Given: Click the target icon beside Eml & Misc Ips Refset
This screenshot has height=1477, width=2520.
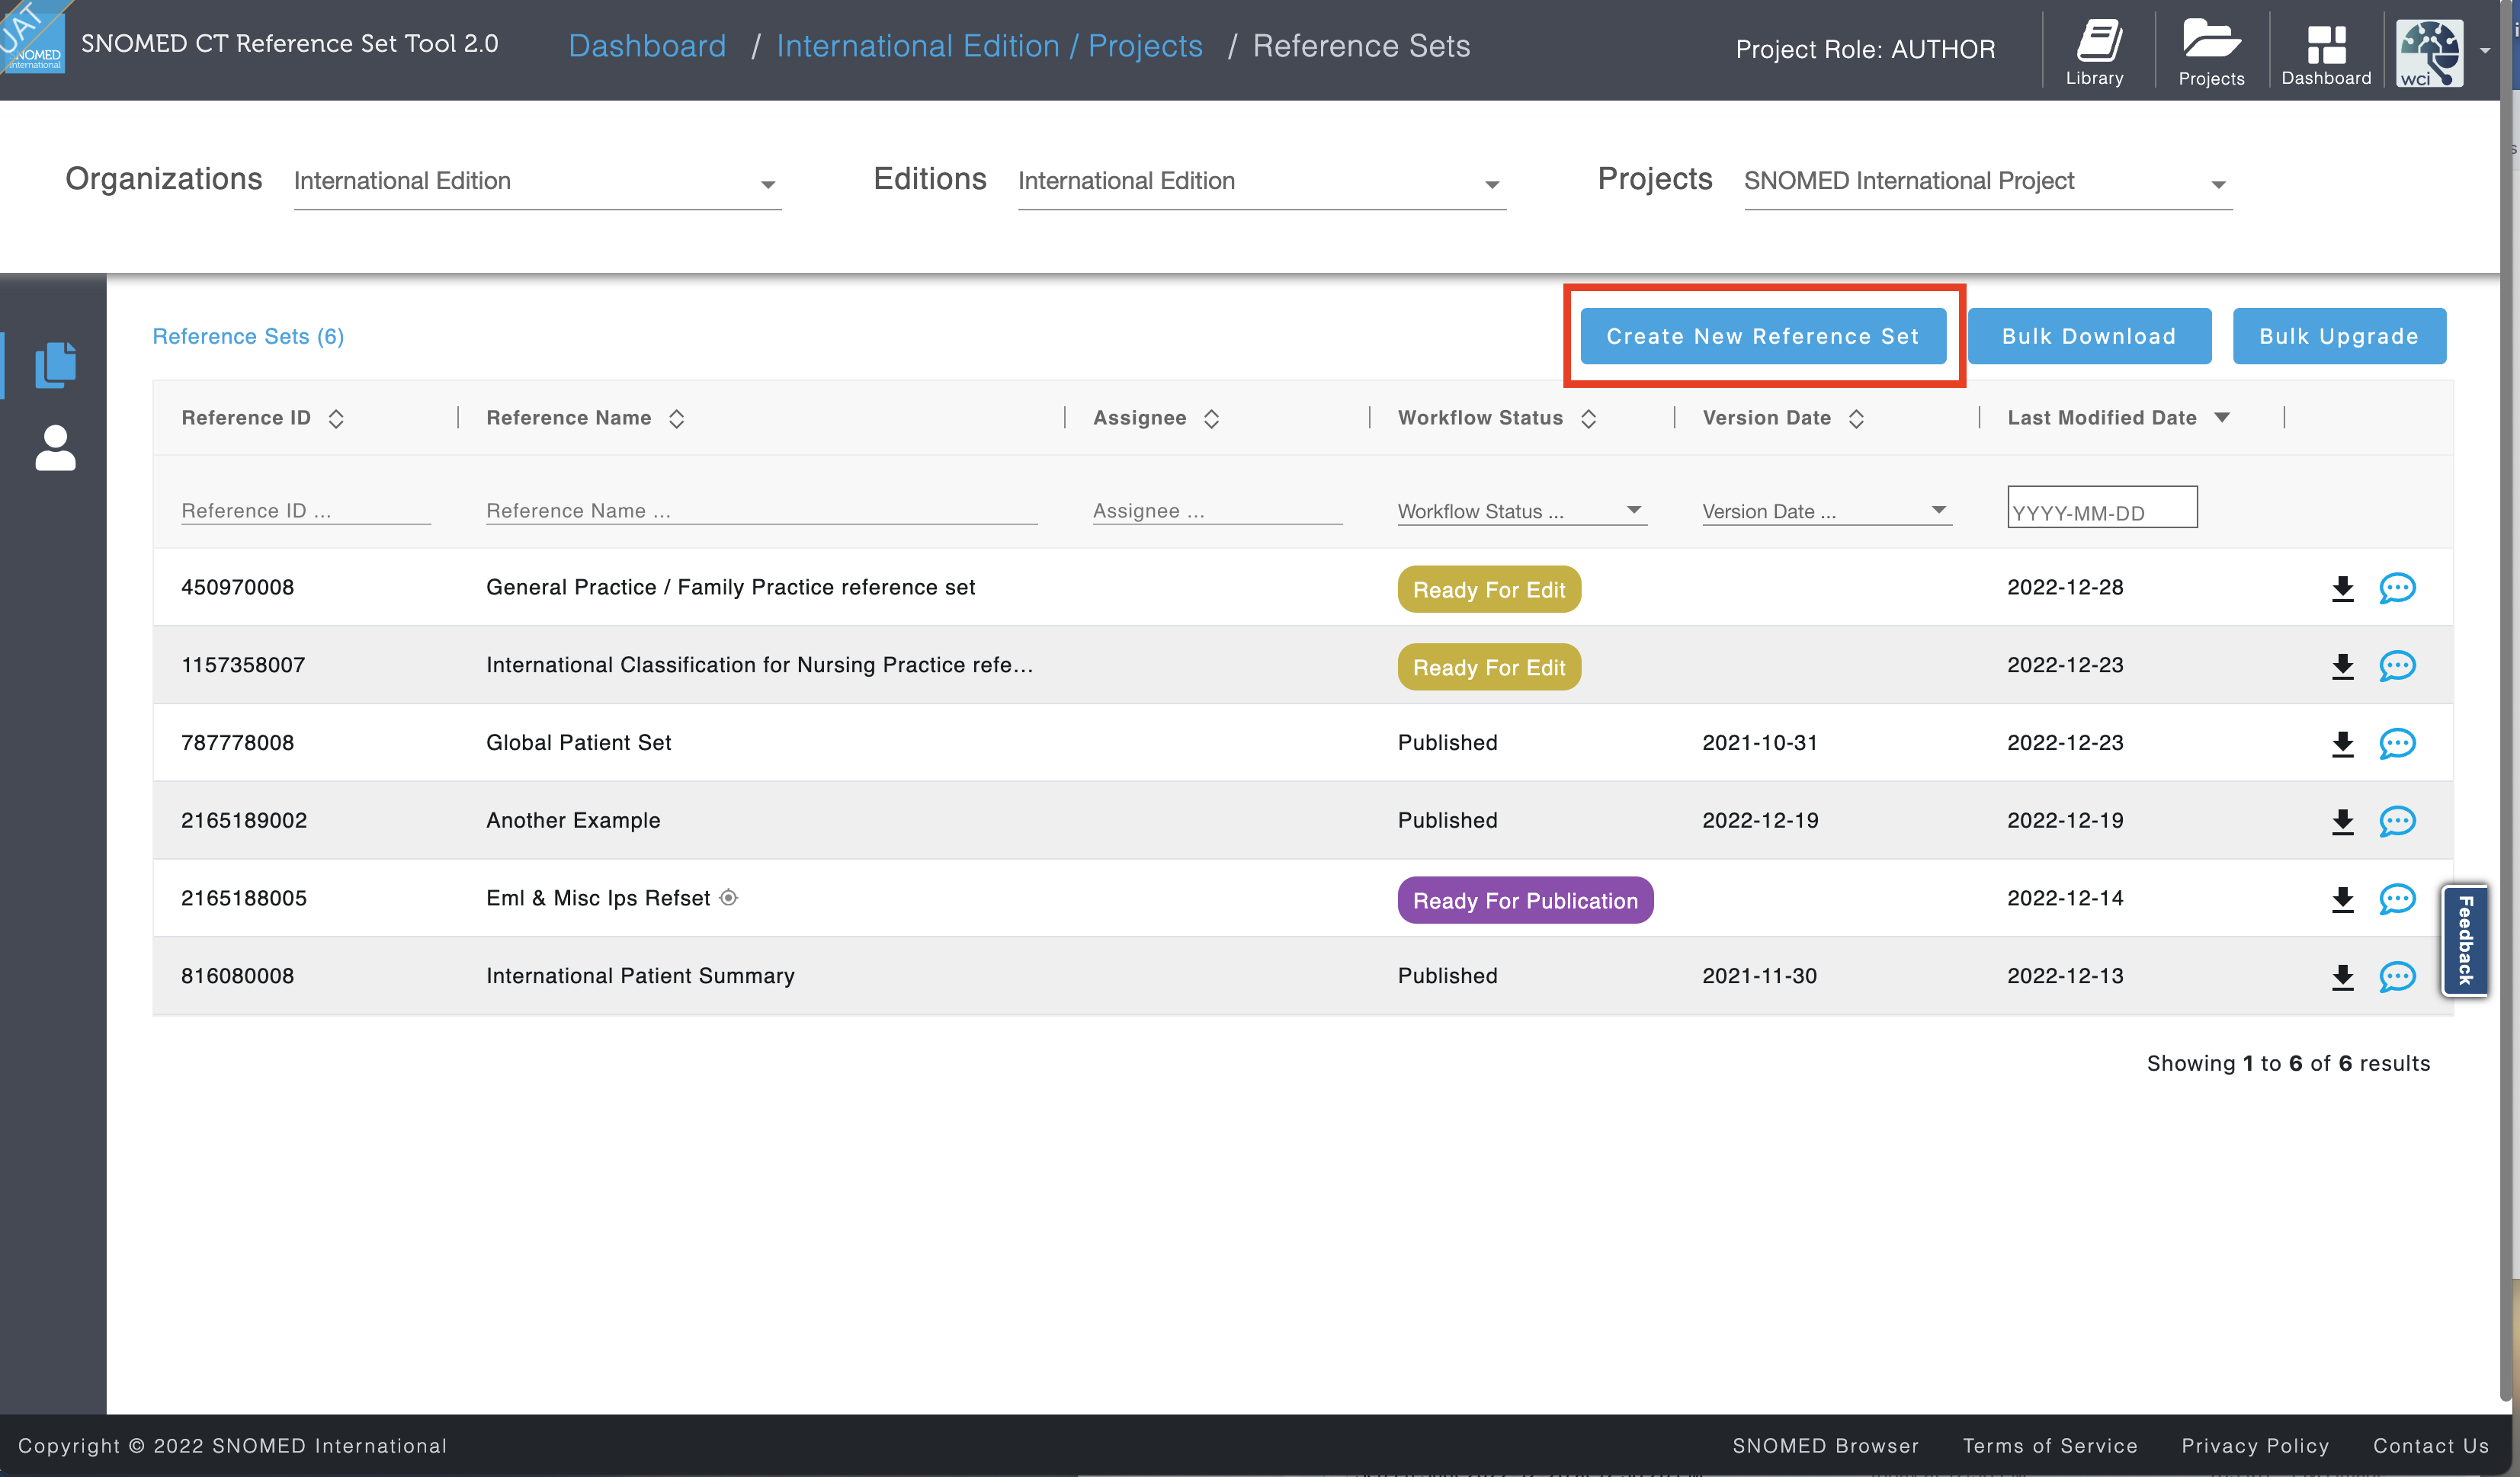Looking at the screenshot, I should 729,898.
